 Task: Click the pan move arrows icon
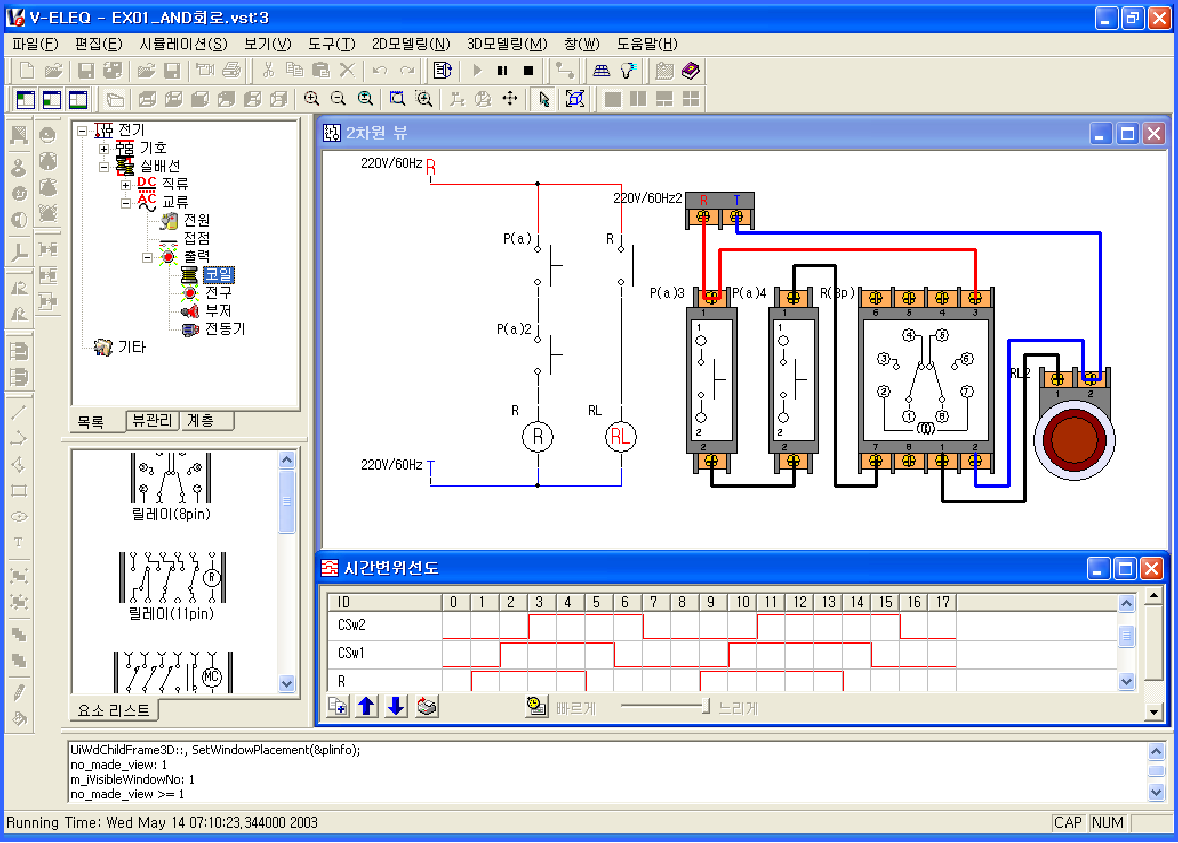coord(510,98)
